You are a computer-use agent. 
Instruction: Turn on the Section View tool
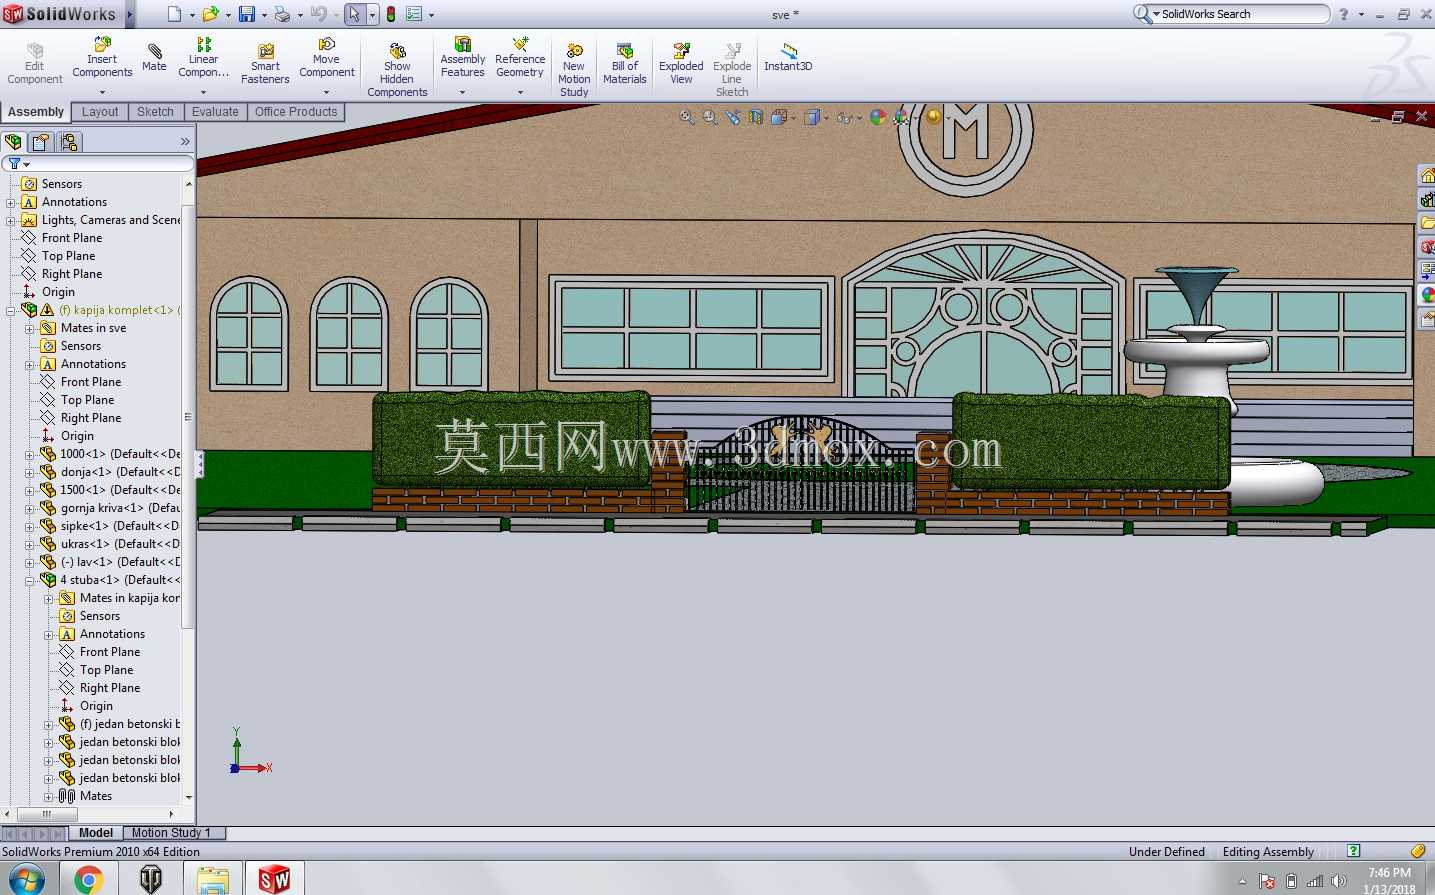(756, 117)
